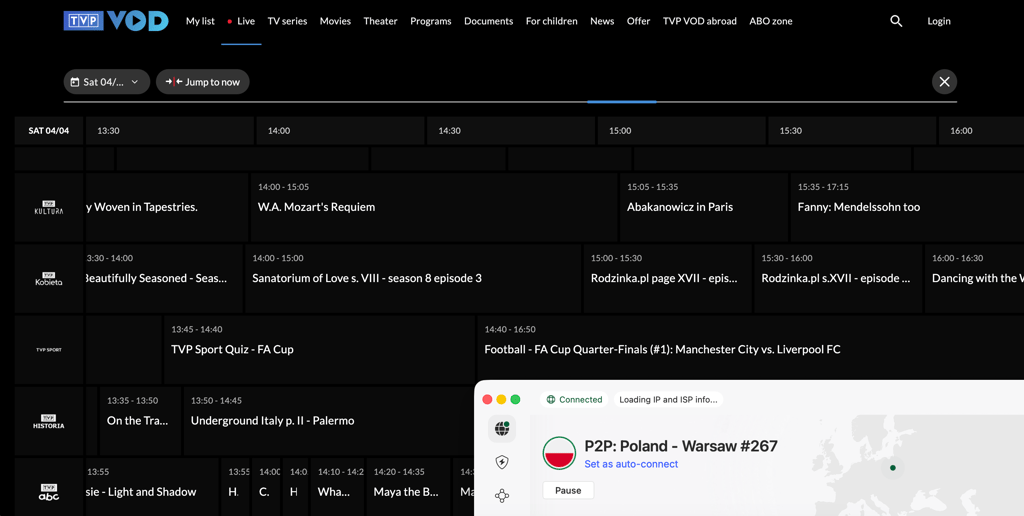1024x516 pixels.
Task: Click the 15:30 time header
Action: pos(852,131)
